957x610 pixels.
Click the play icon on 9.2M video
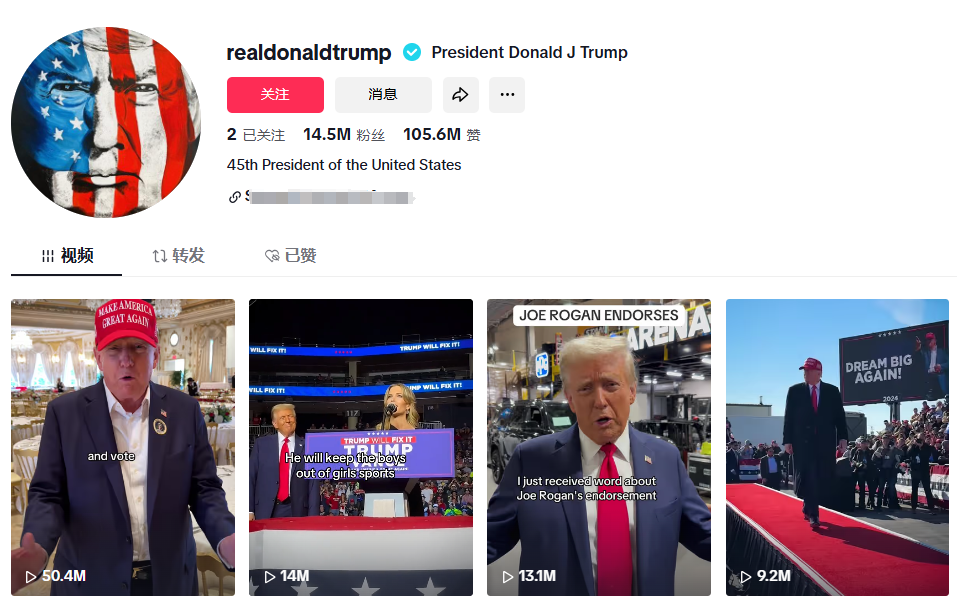tap(745, 576)
